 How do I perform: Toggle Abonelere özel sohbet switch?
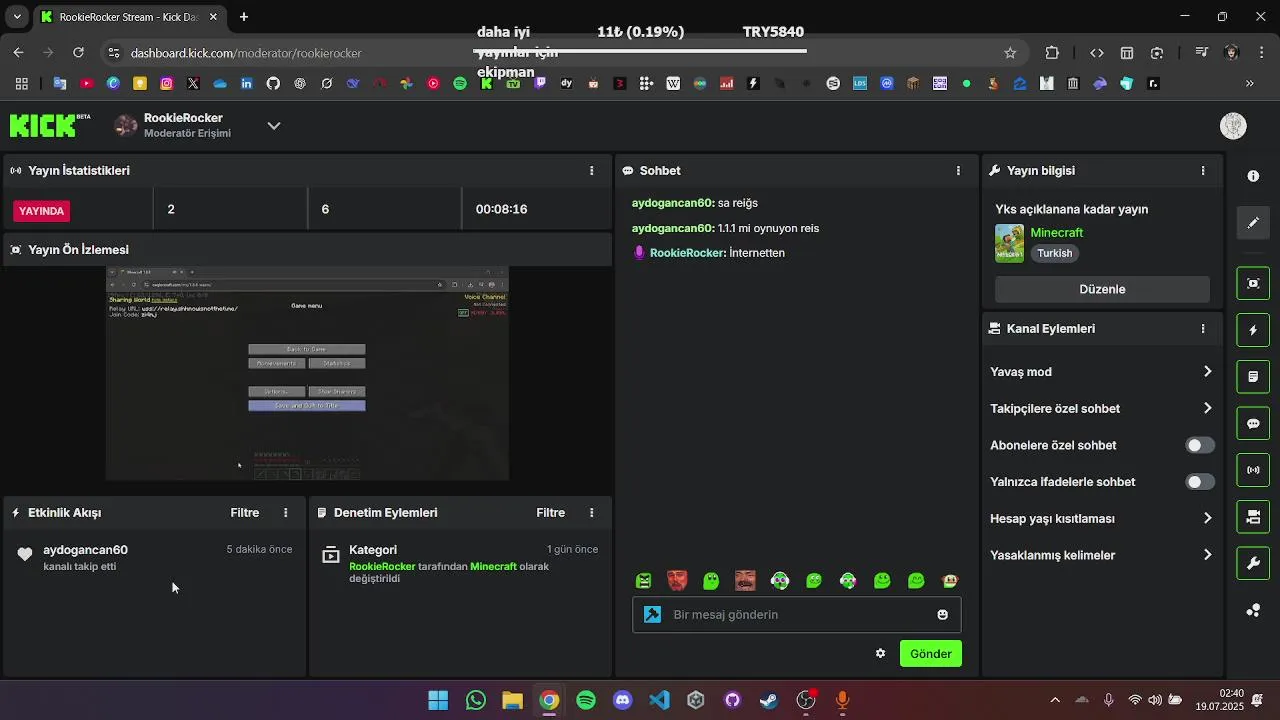1200,445
